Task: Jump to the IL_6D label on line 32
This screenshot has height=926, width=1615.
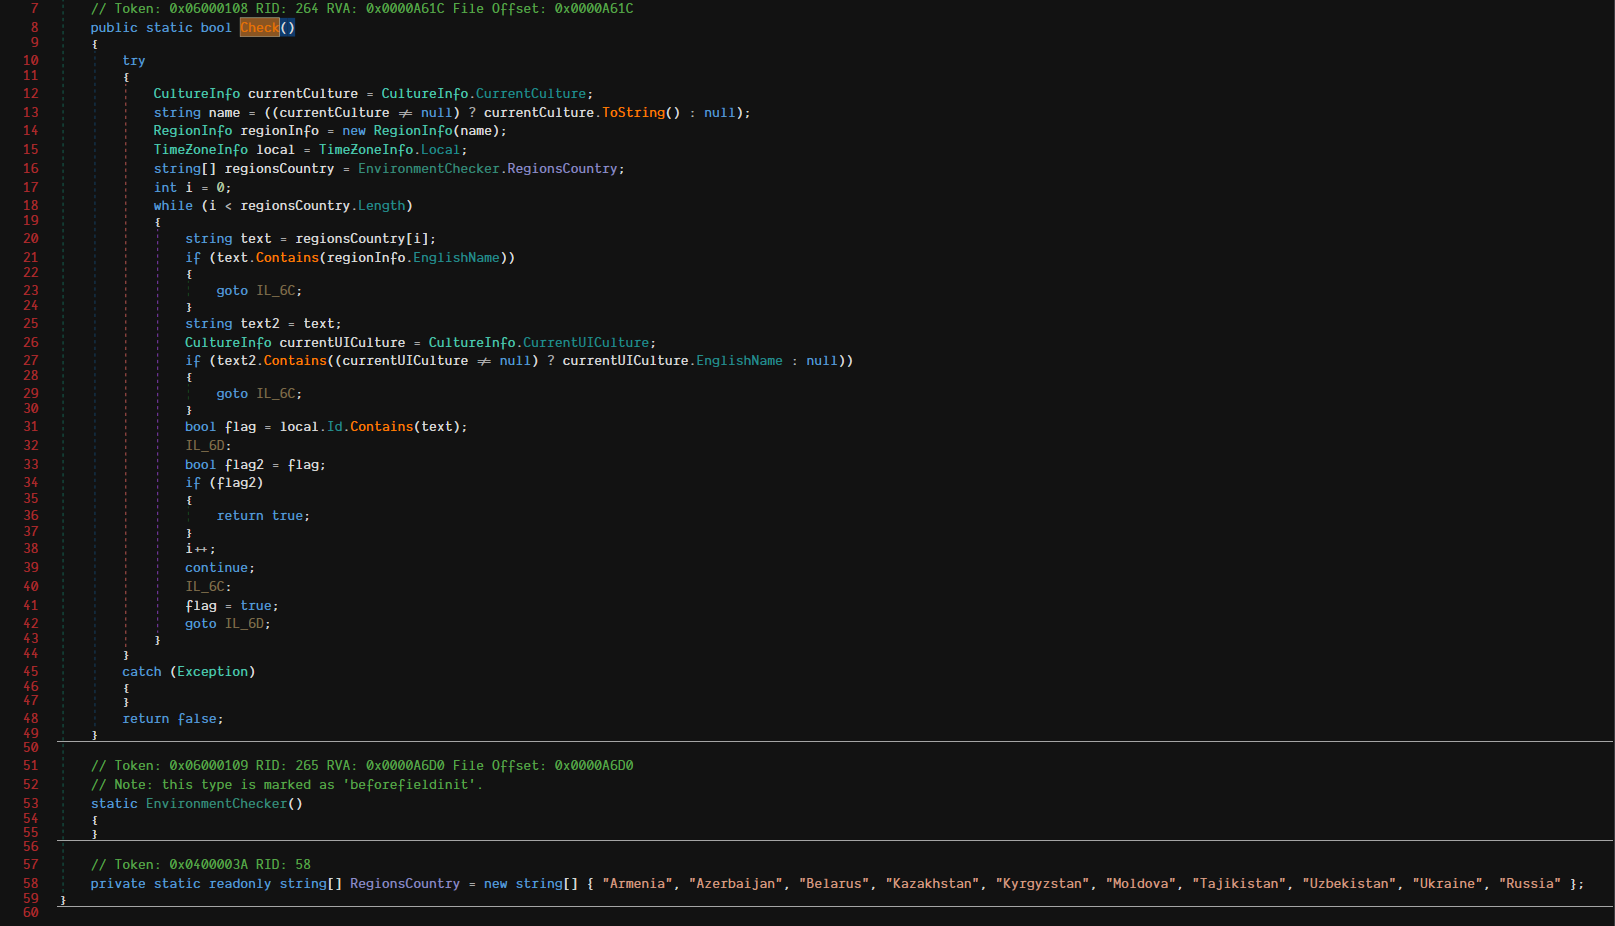Action: pos(206,445)
